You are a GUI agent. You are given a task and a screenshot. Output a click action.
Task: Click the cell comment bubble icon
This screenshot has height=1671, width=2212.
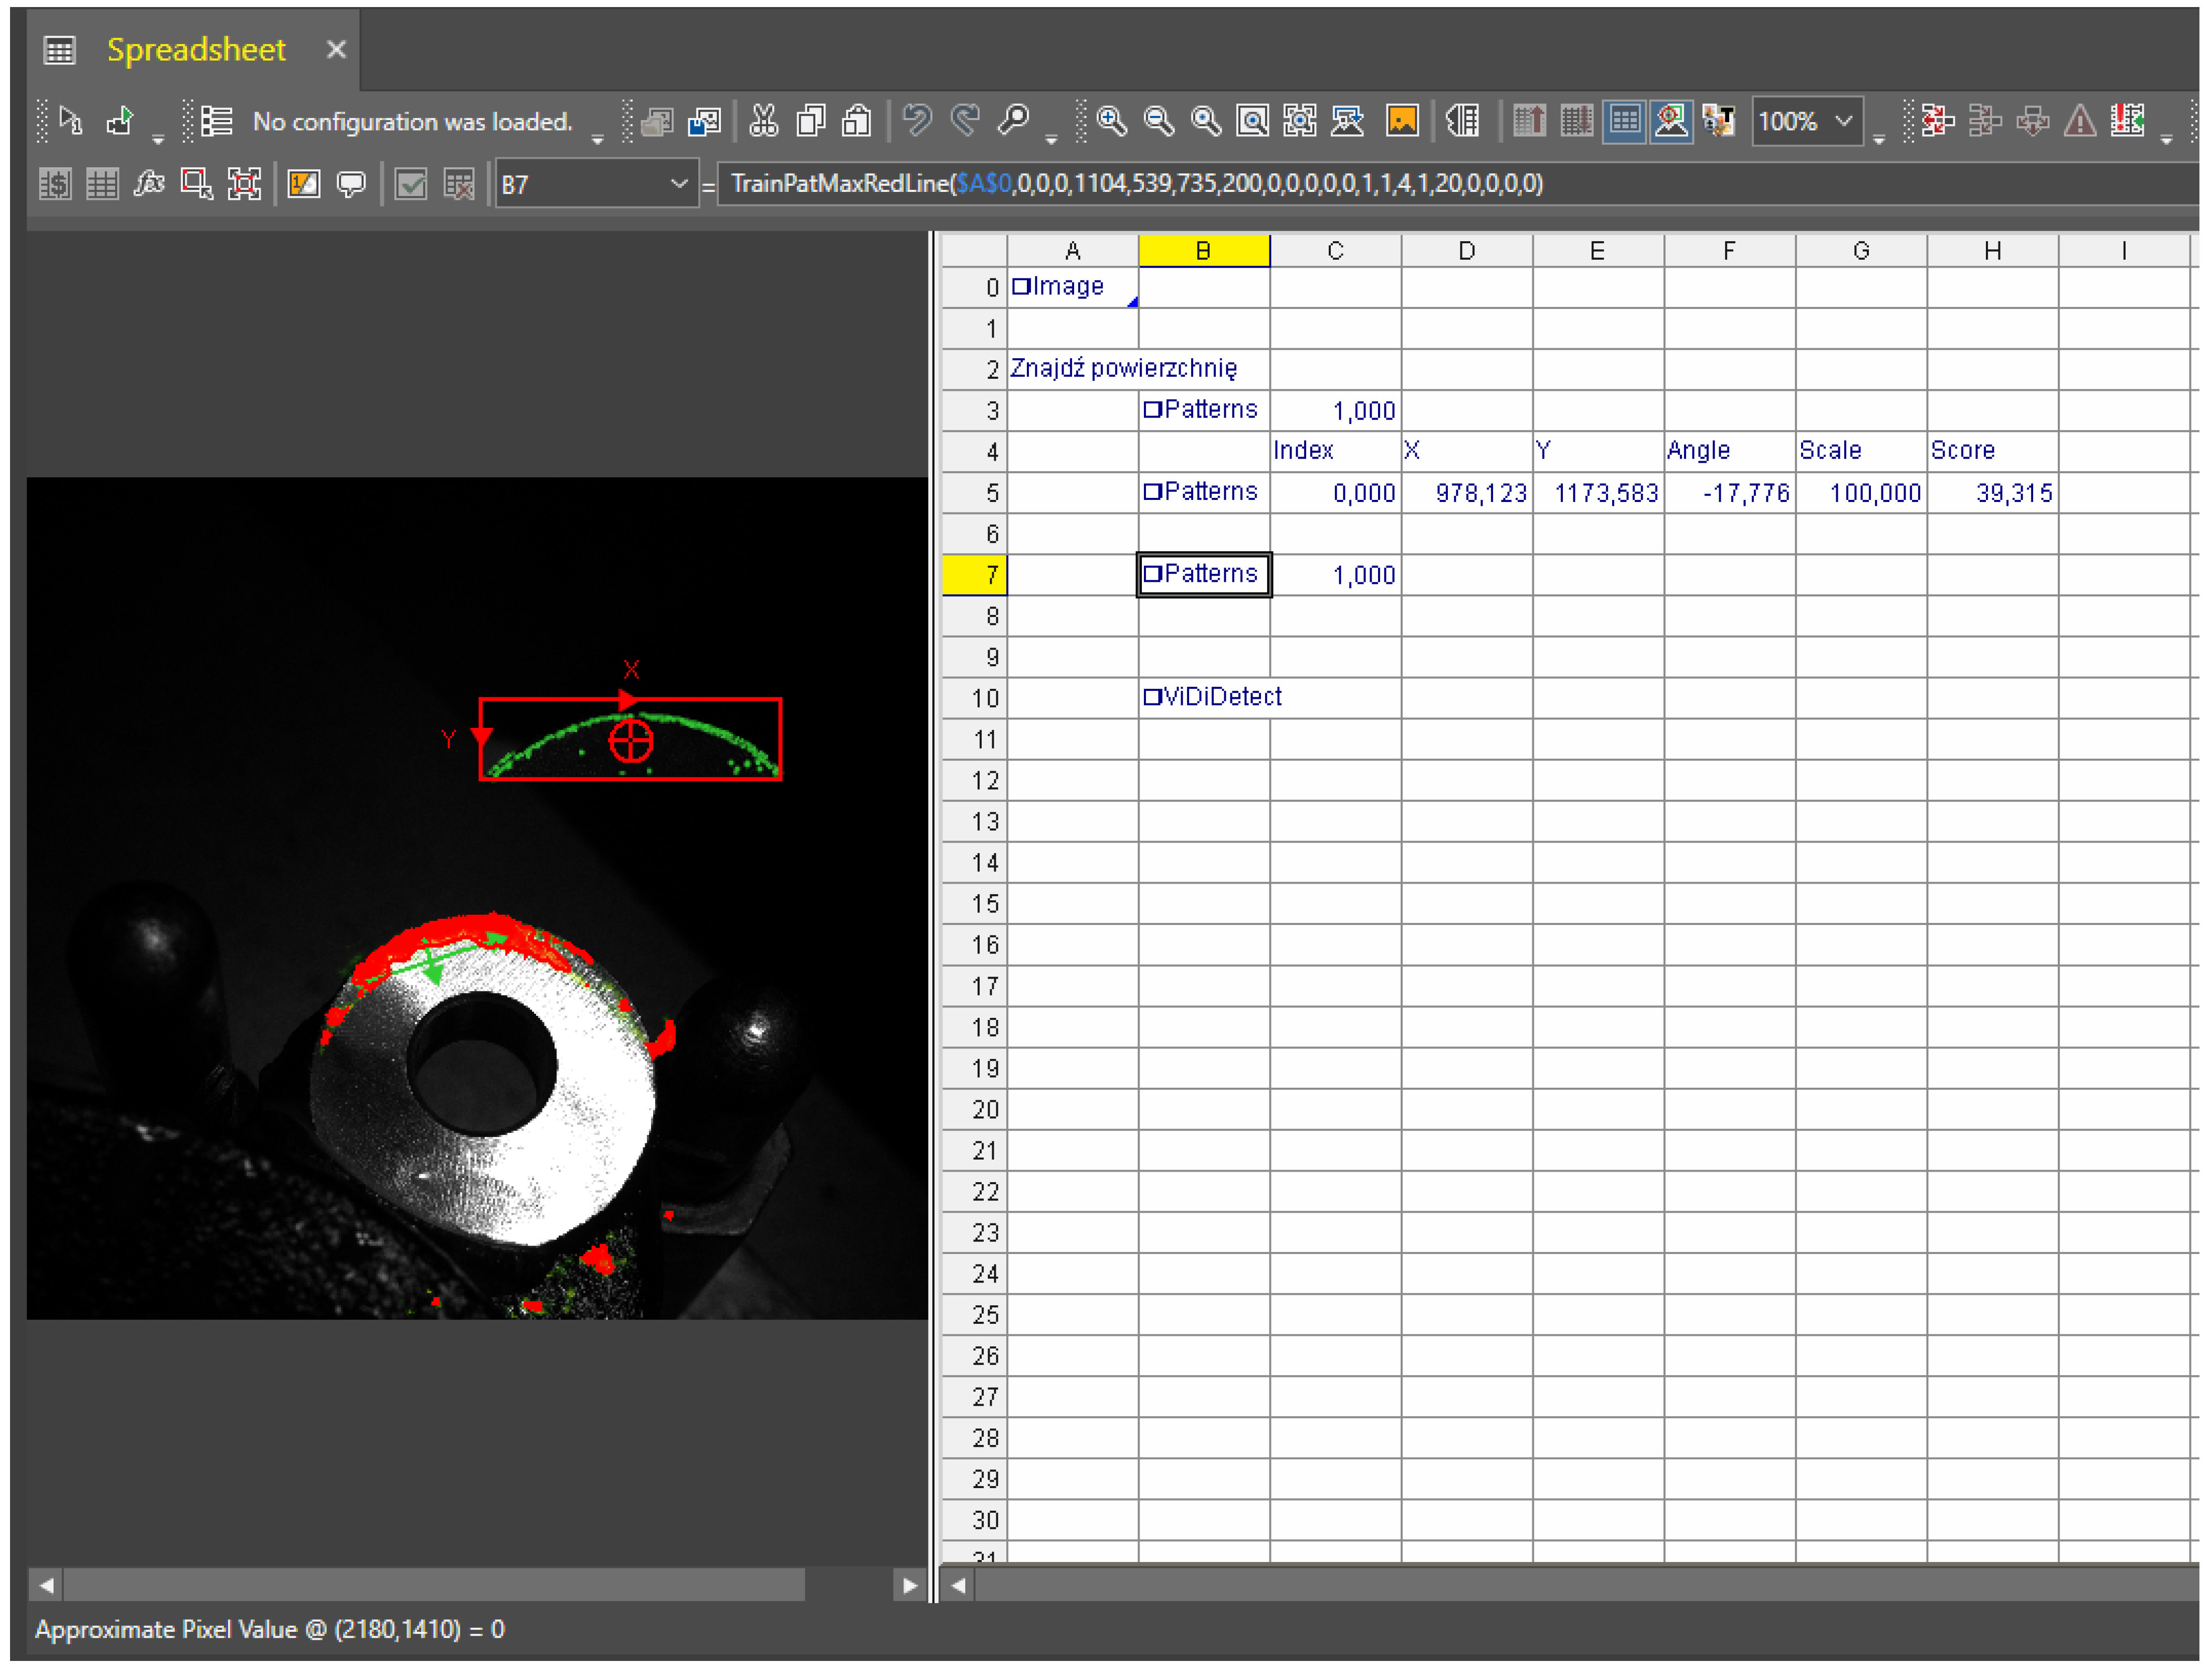[350, 183]
